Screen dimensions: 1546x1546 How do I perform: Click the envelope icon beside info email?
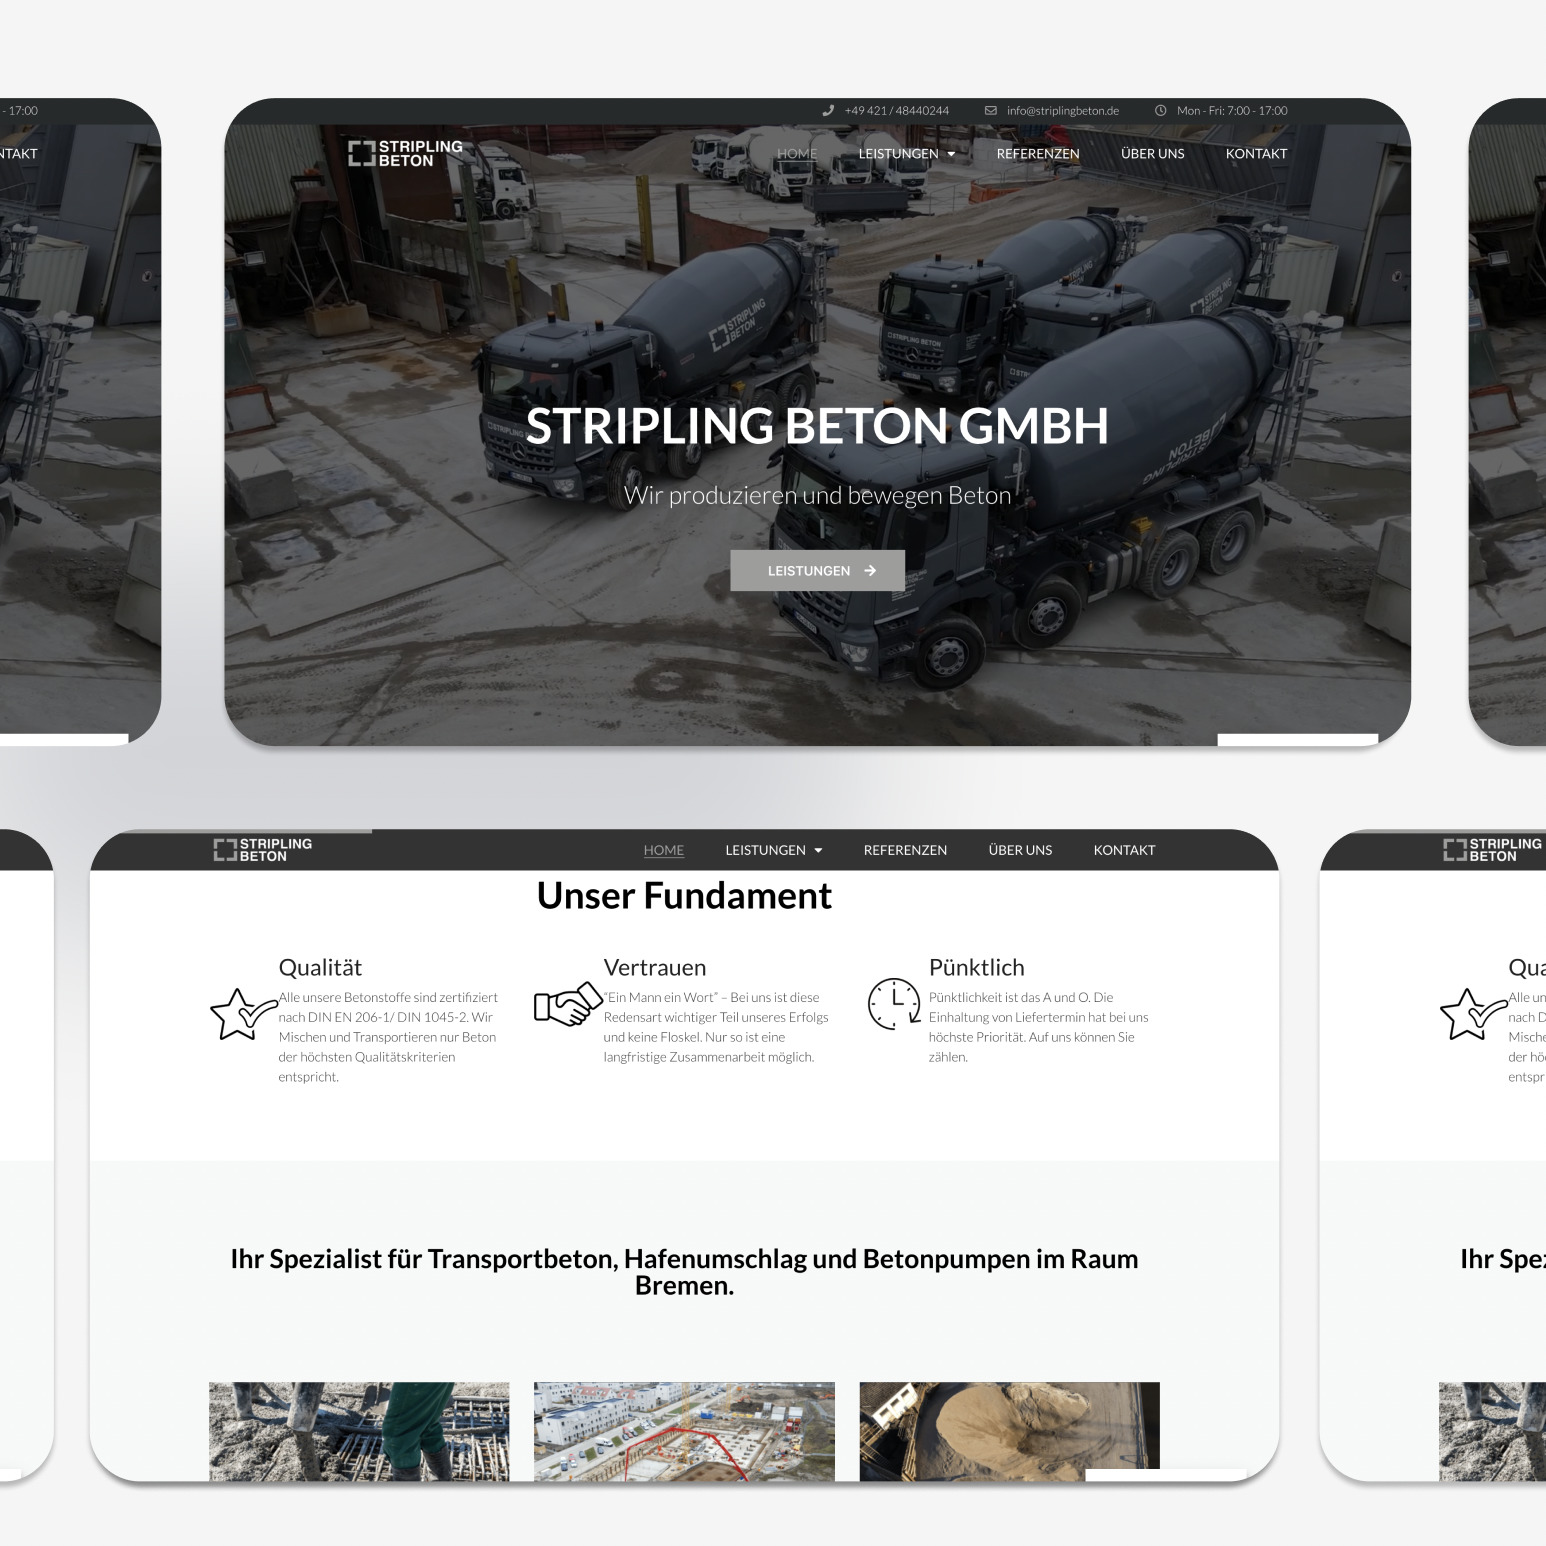[991, 111]
